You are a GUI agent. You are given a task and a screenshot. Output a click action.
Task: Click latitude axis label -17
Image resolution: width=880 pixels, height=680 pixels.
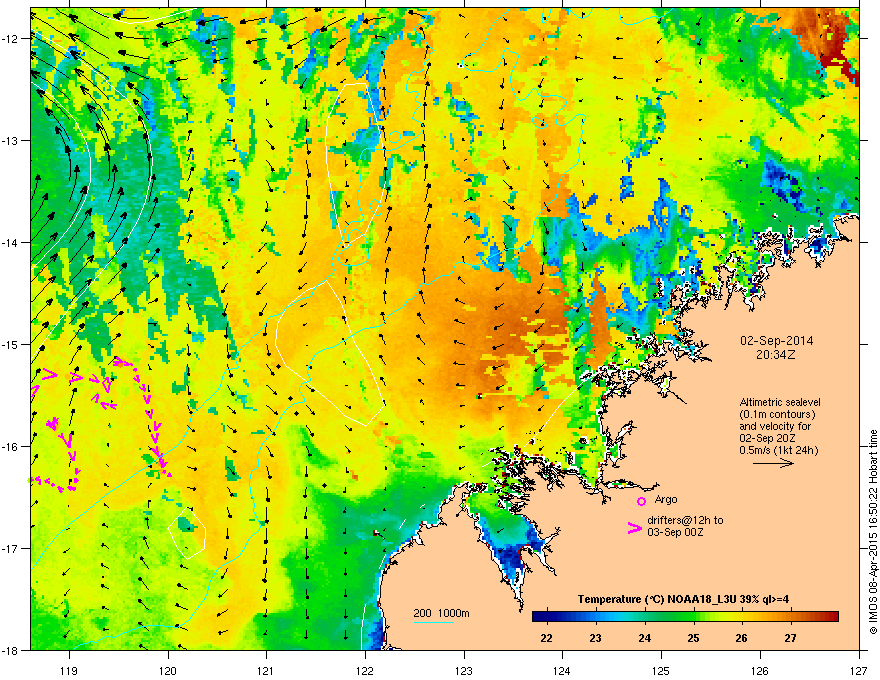click(10, 548)
